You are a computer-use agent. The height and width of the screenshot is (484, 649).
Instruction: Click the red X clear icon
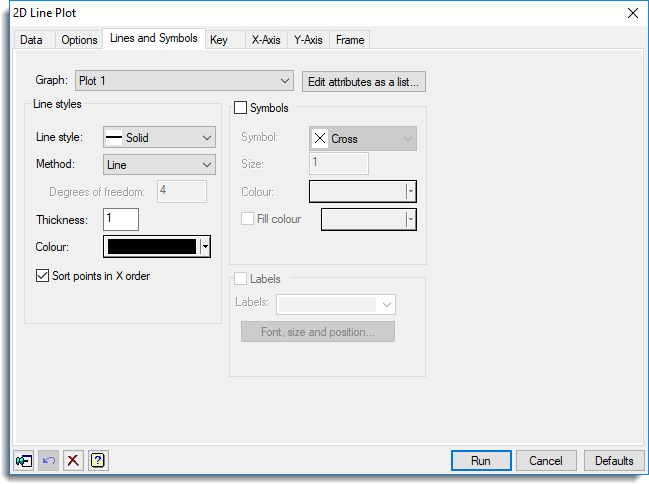73,461
